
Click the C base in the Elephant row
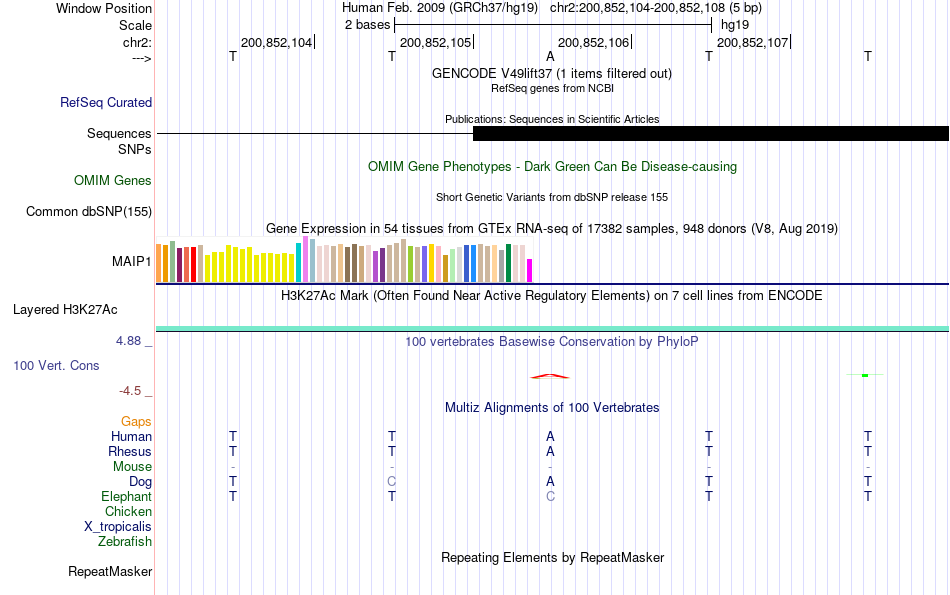click(x=550, y=496)
